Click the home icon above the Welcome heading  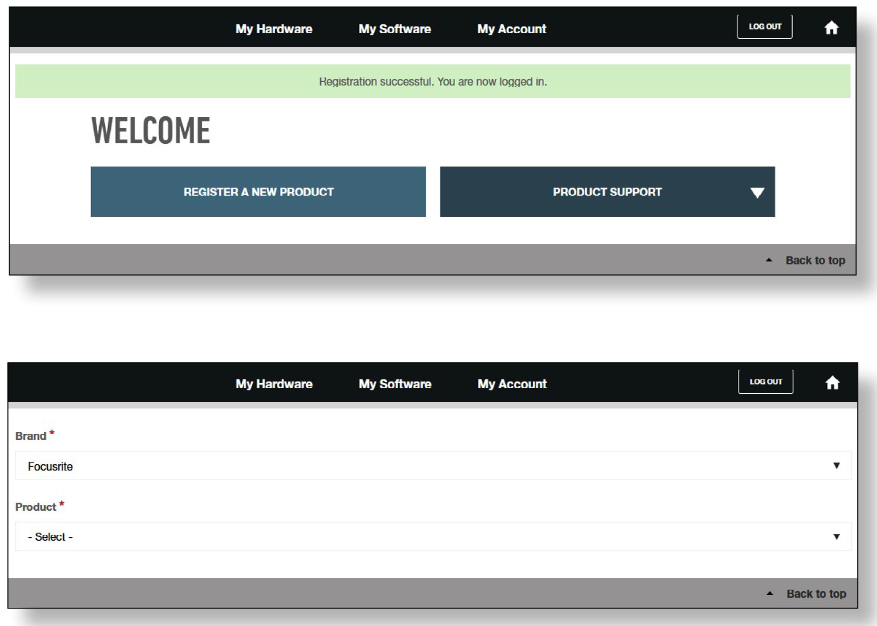coord(831,28)
